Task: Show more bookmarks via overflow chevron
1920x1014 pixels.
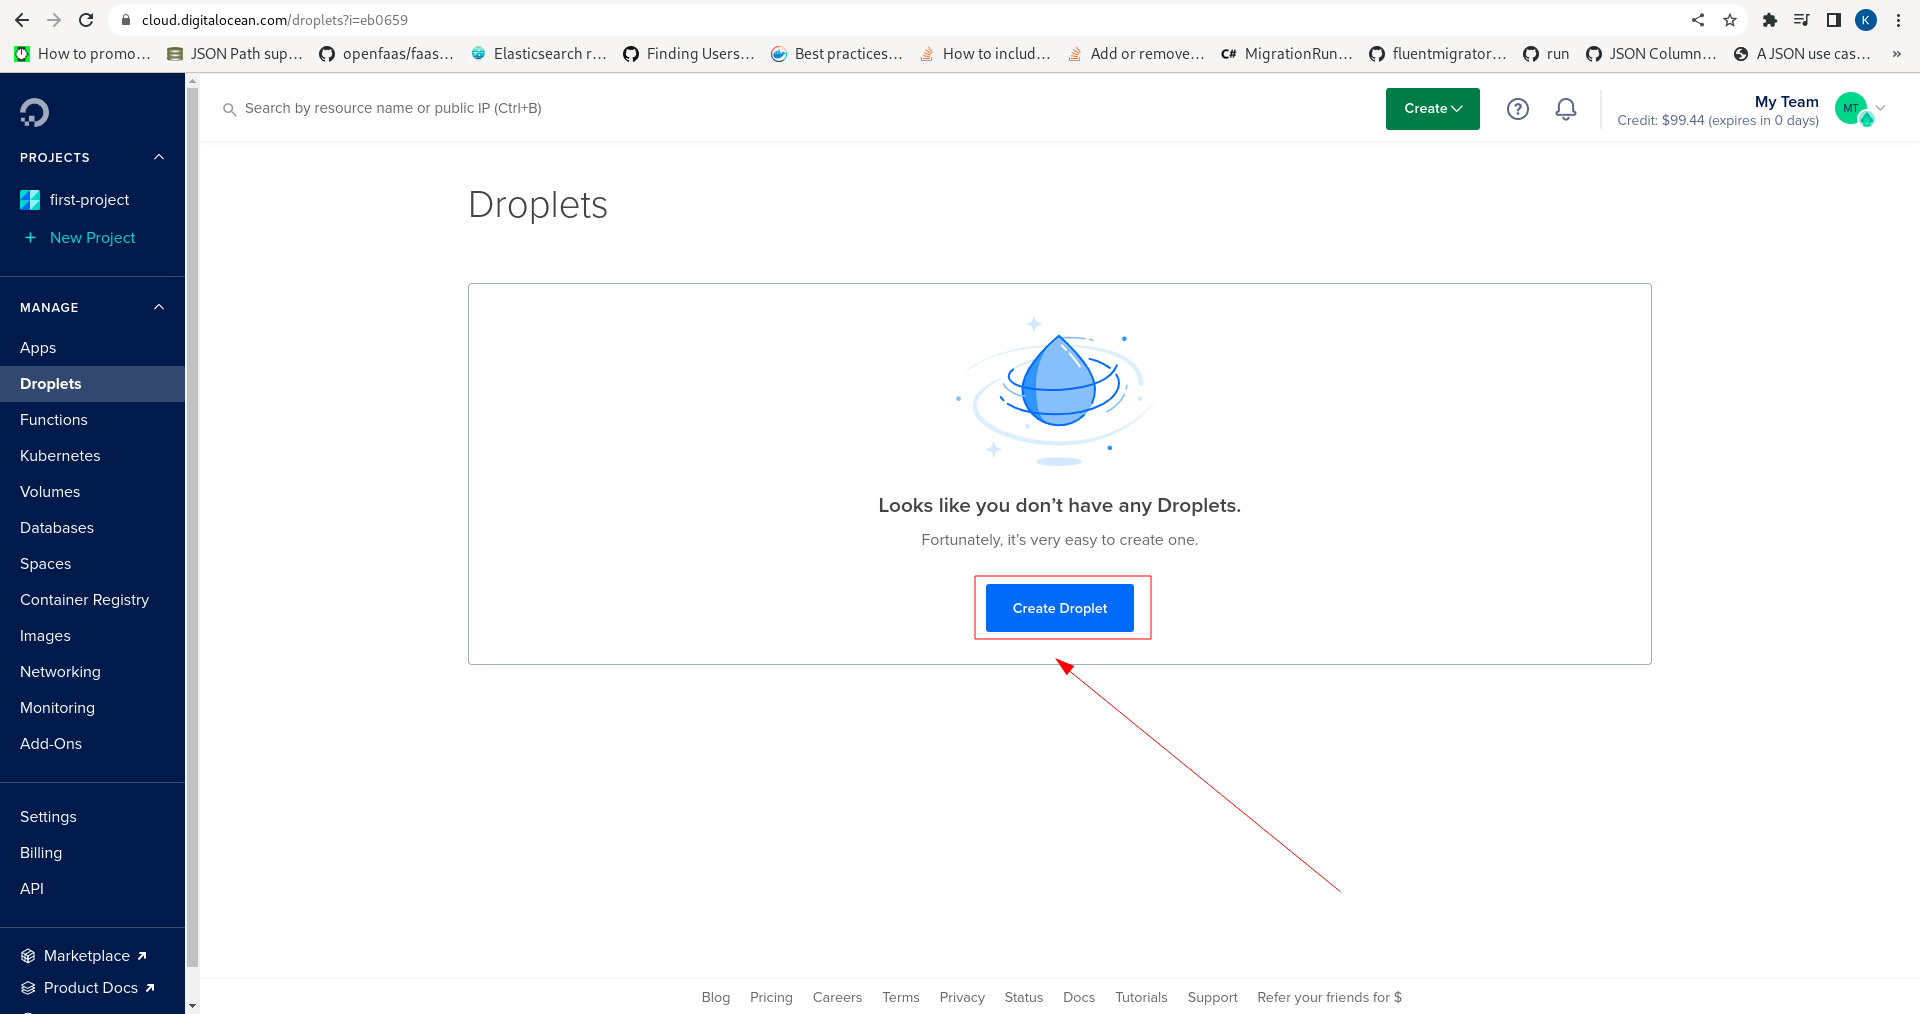Action: click(x=1897, y=54)
